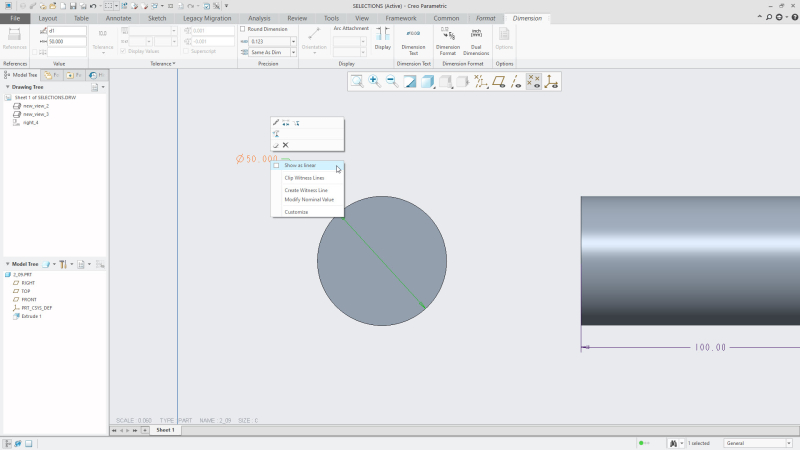This screenshot has height=450, width=800.
Task: Click the New file icon in quick access toolbar
Action: [x=63, y=6]
